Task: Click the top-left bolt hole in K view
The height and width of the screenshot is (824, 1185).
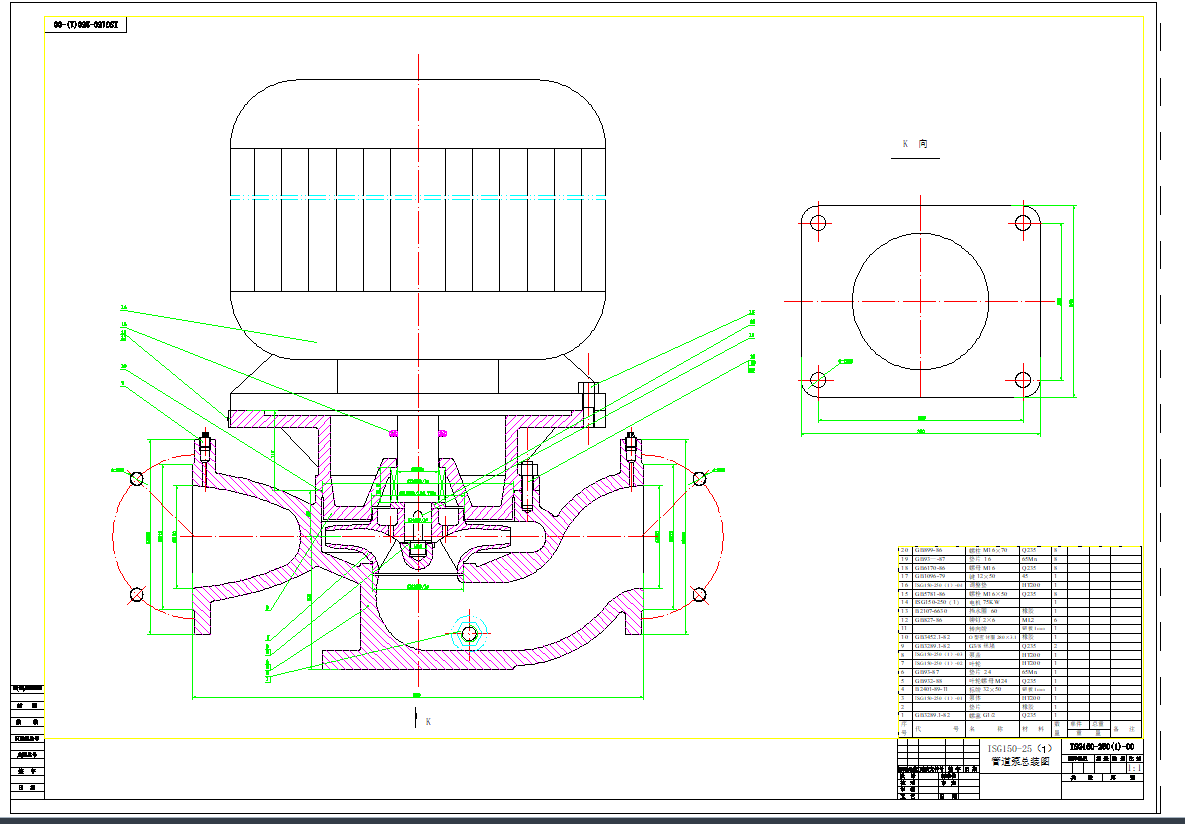Action: tap(818, 222)
